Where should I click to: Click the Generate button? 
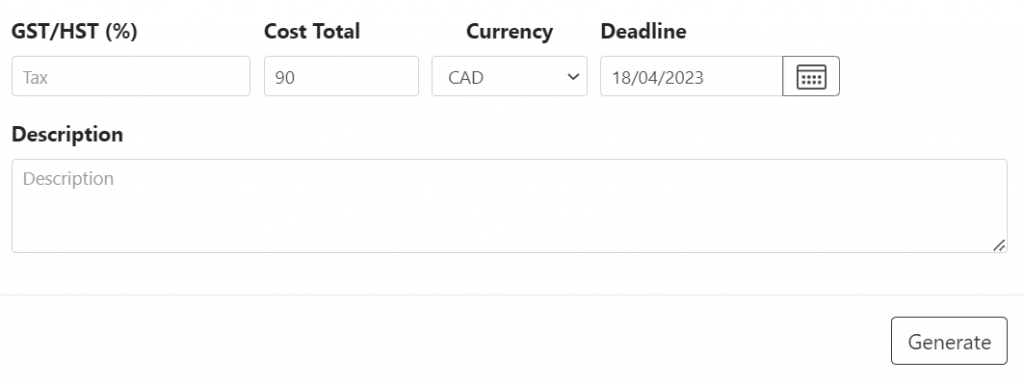(949, 341)
